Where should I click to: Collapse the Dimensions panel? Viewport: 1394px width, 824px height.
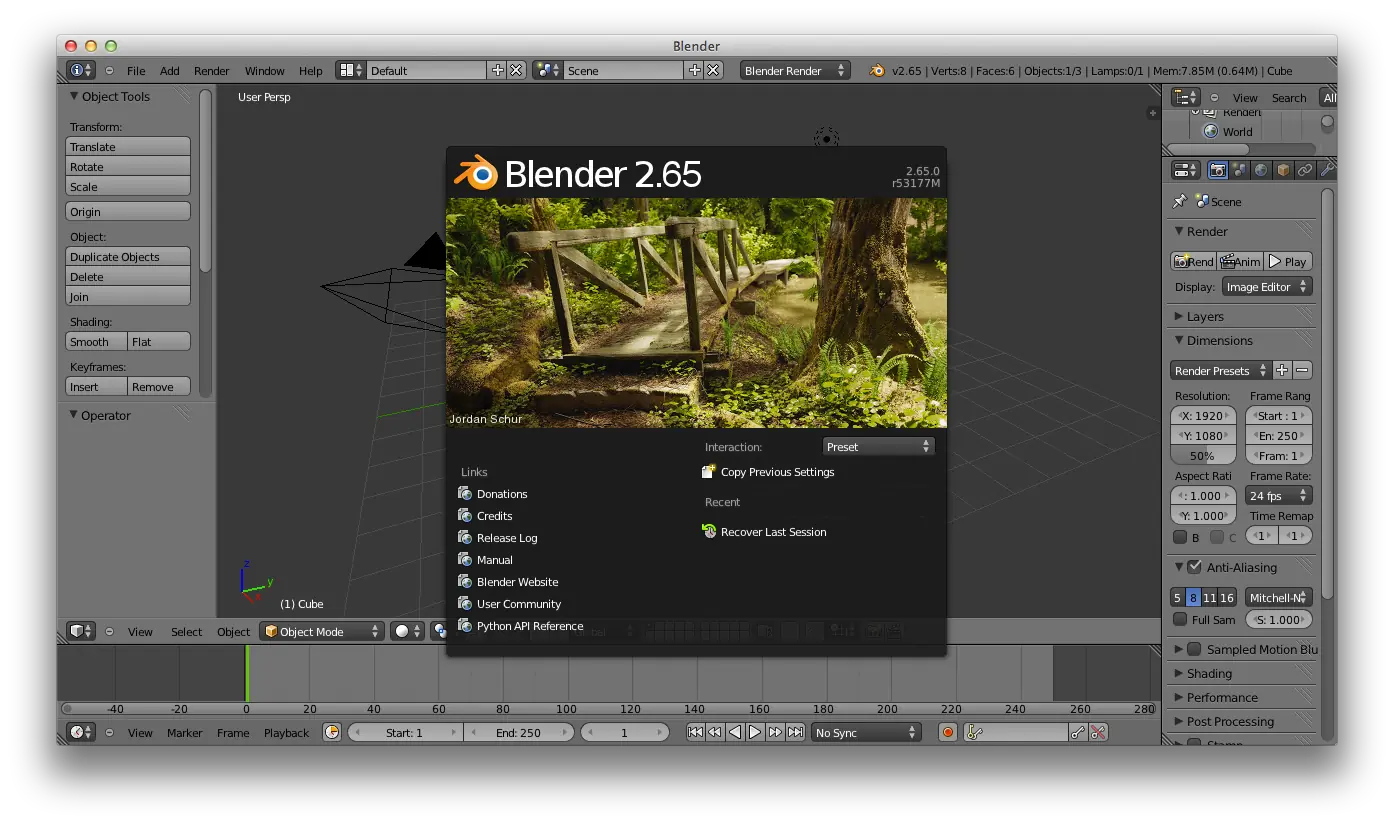pos(1213,341)
